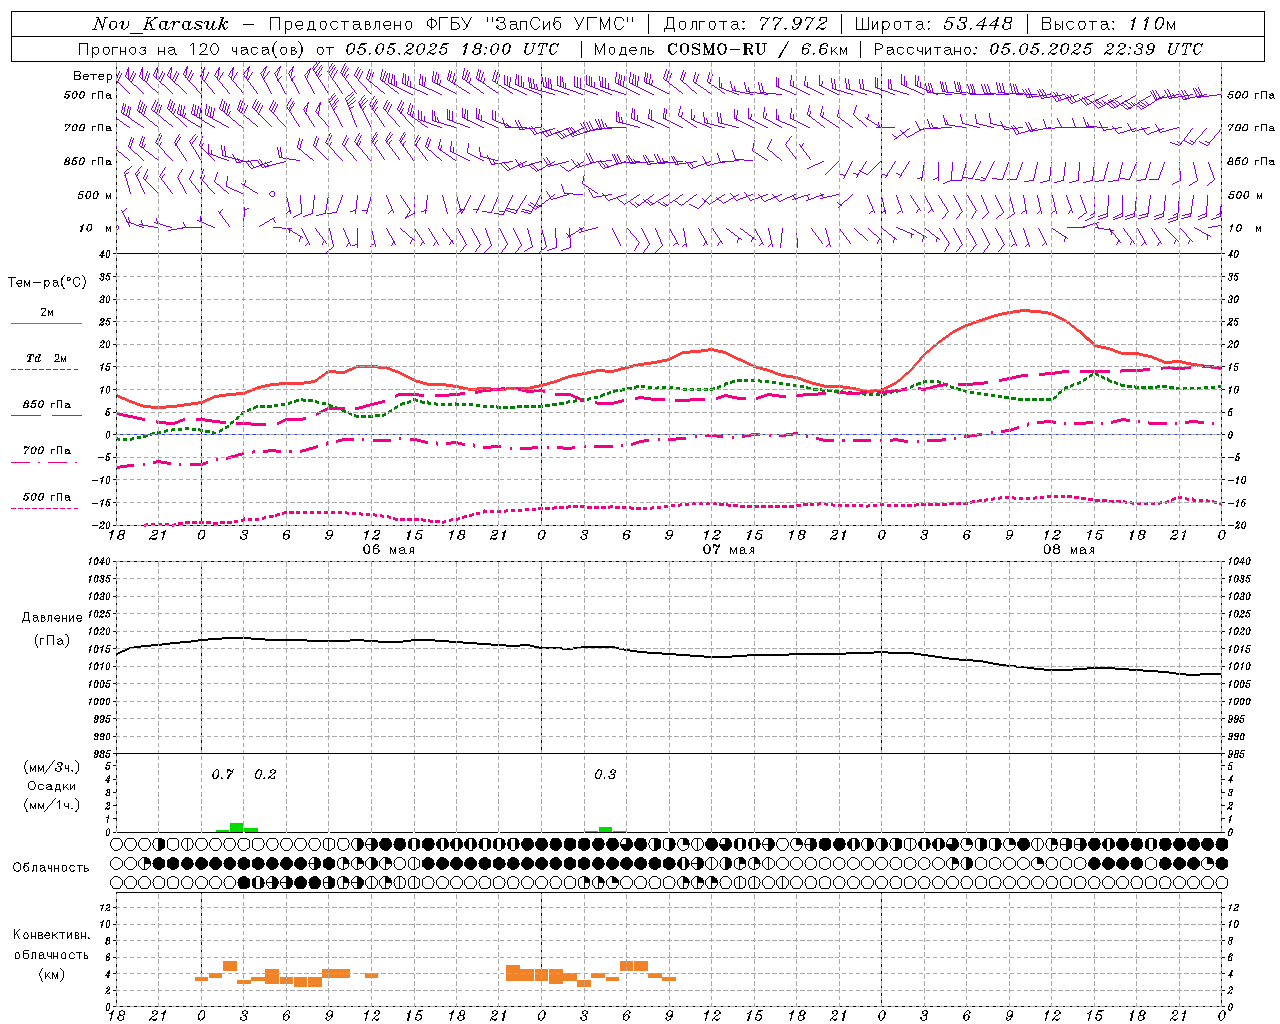Click the Осадки precipitation label

coord(52,786)
